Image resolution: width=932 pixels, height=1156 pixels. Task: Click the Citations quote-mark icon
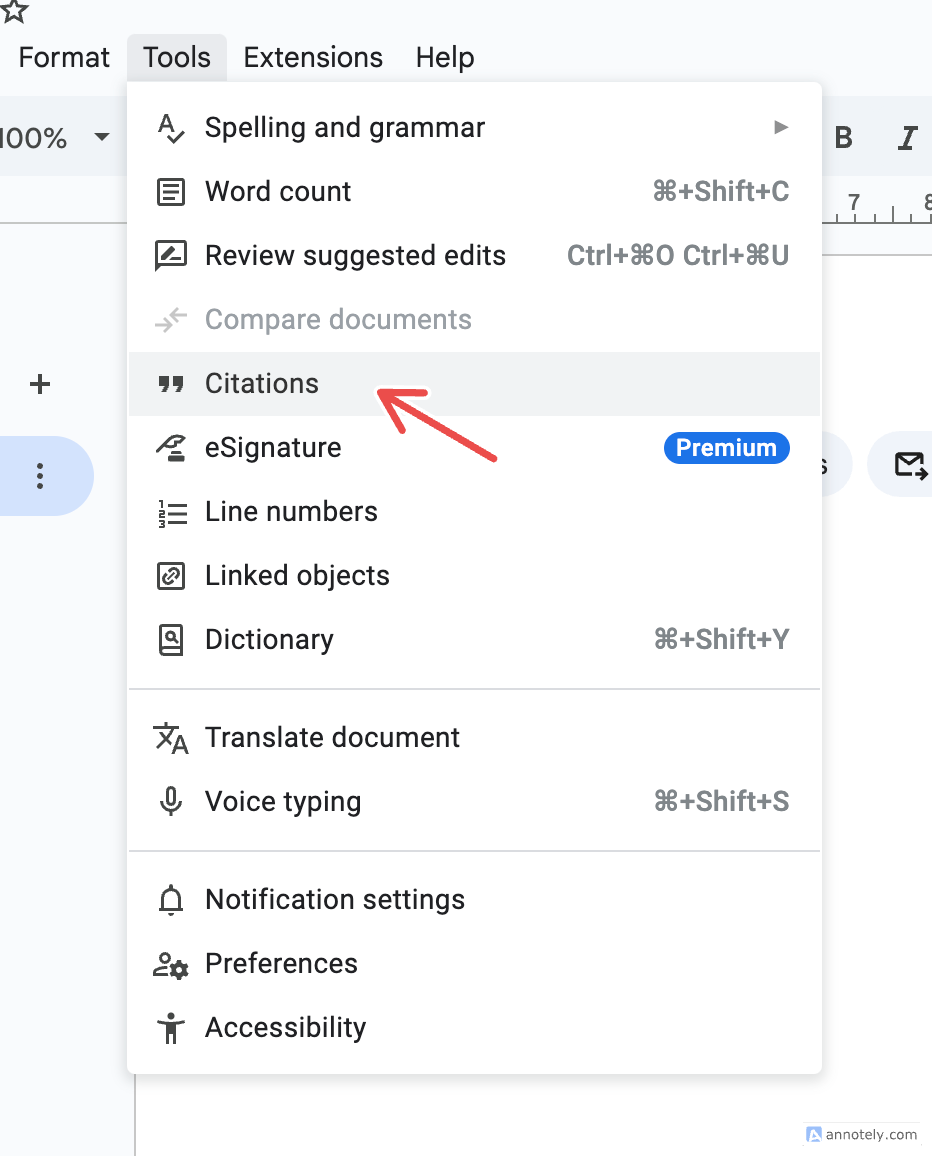pyautogui.click(x=171, y=384)
